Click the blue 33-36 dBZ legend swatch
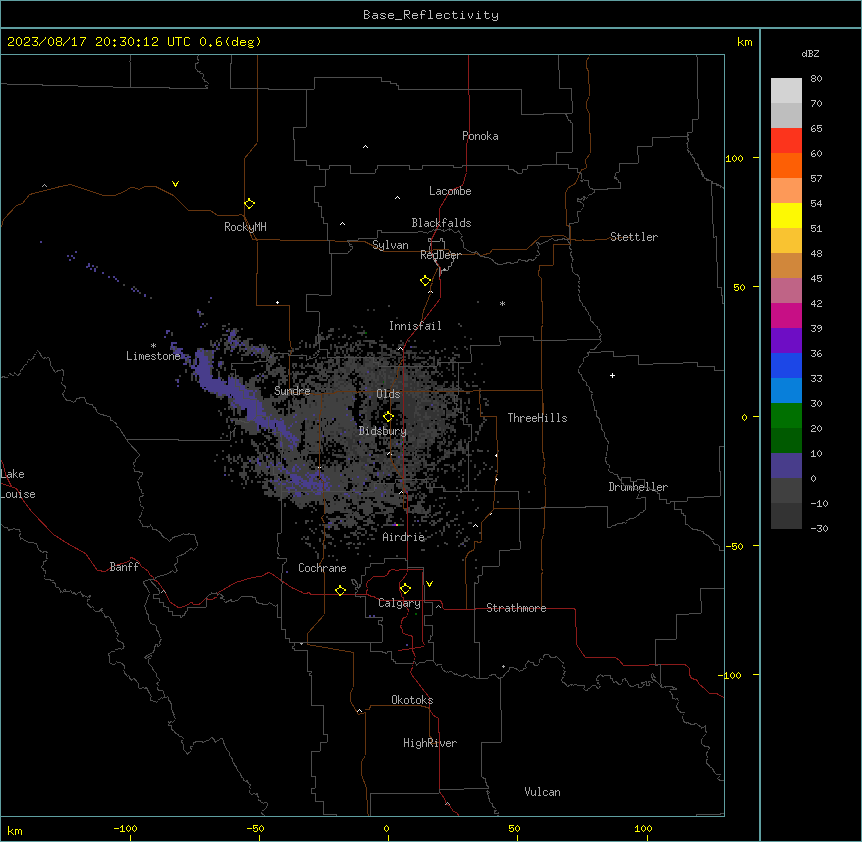This screenshot has width=862, height=842. pos(786,365)
